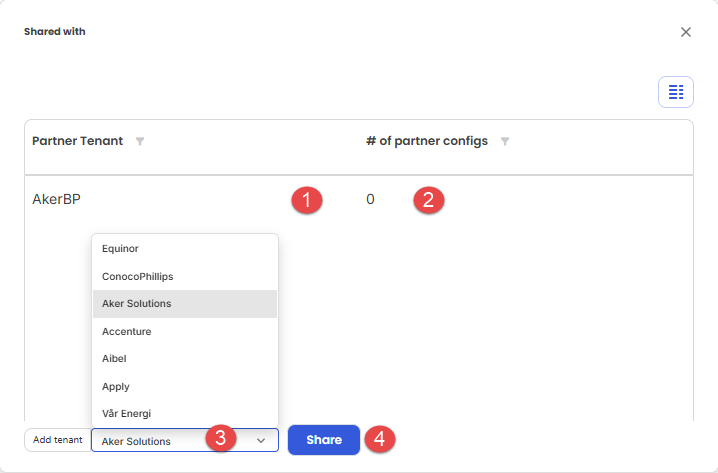
Task: Click the Shared with dialog title
Action: pos(54,32)
